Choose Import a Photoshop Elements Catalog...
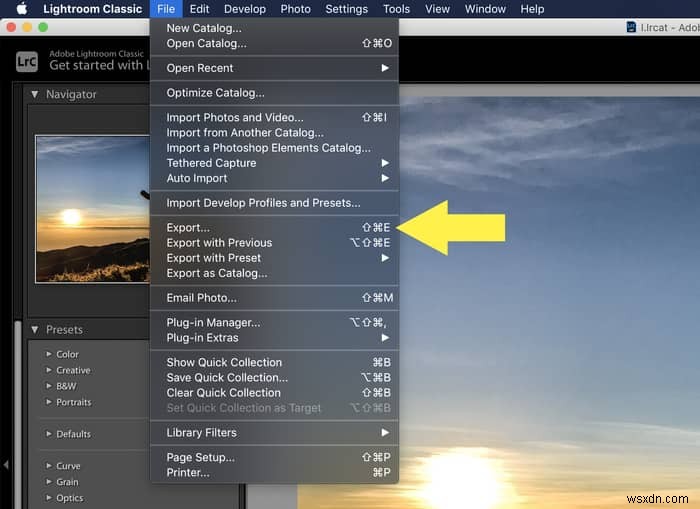This screenshot has height=509, width=700. click(x=274, y=148)
